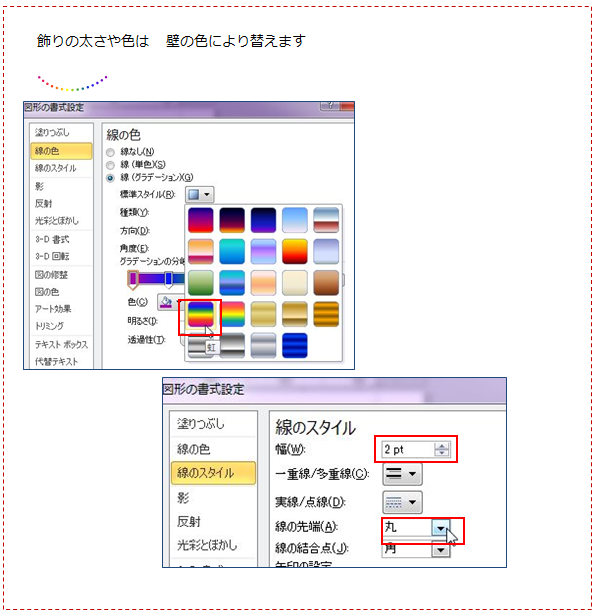The width and height of the screenshot is (598, 616).
Task: Select the blue gradient stop marker
Action: pos(169,279)
